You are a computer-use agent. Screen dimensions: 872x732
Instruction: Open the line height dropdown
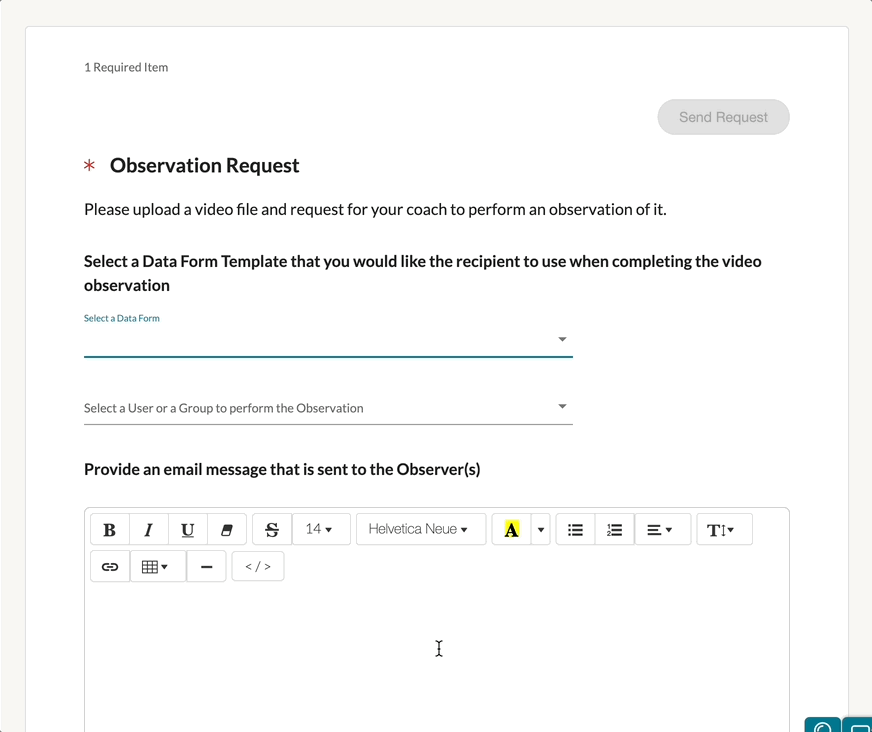point(723,530)
